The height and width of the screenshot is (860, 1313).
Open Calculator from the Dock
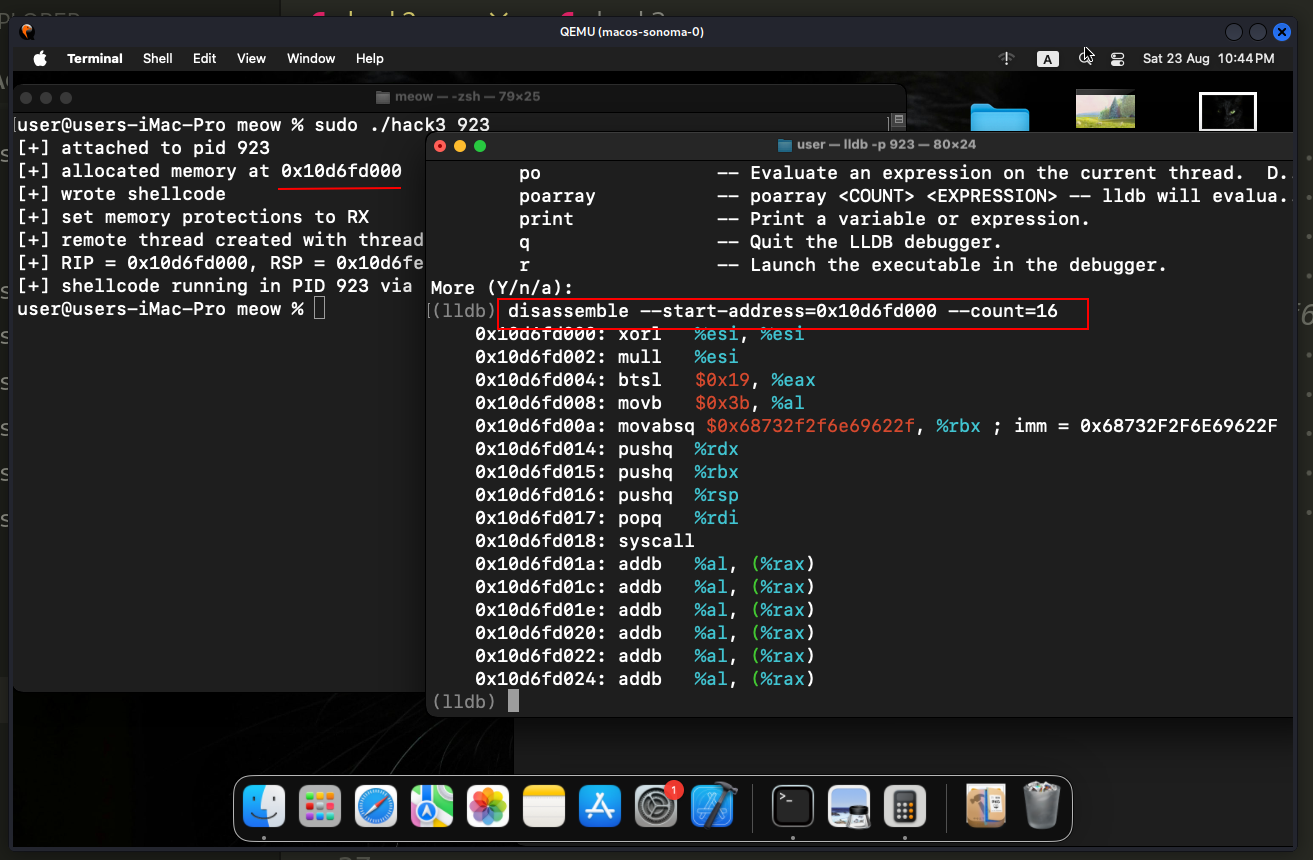(905, 806)
